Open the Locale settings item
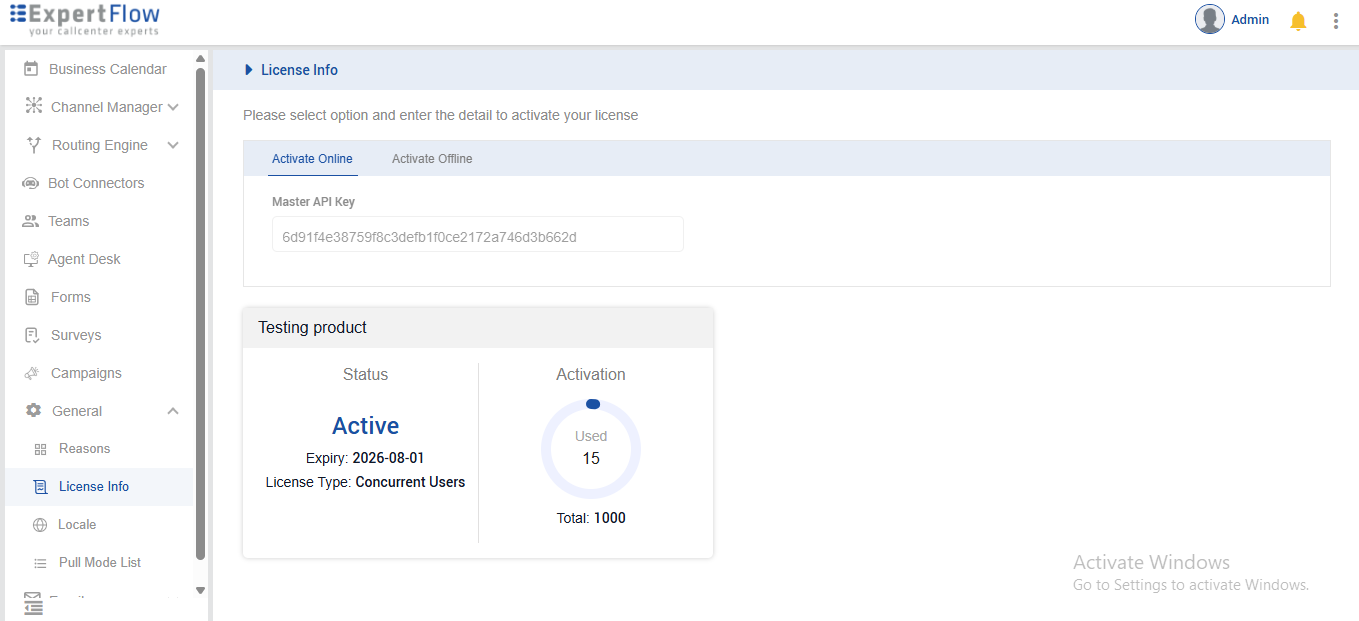Viewport: 1359px width, 621px height. [x=77, y=524]
